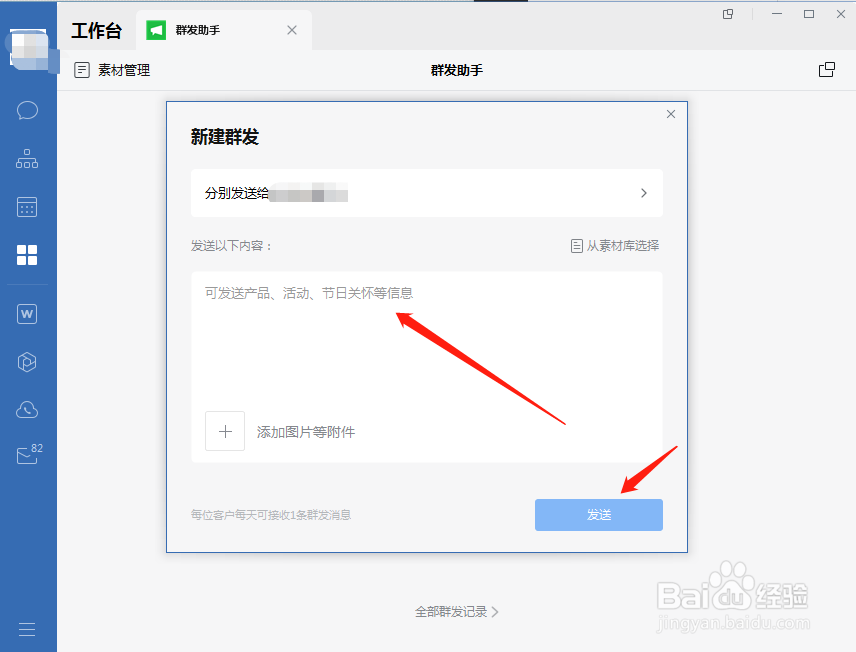Screen dimensions: 856x652
Task: Open 从素材库选择 to pick material
Action: click(x=616, y=245)
